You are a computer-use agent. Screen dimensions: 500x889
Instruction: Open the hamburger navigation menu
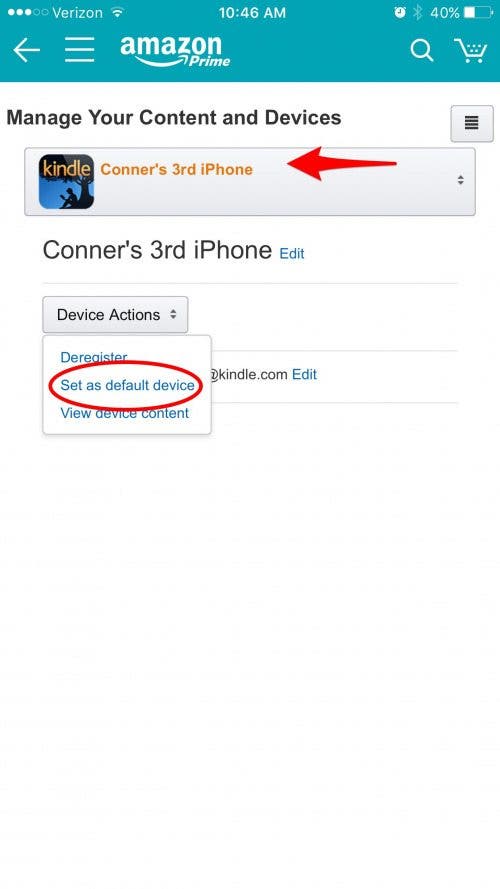coord(79,50)
